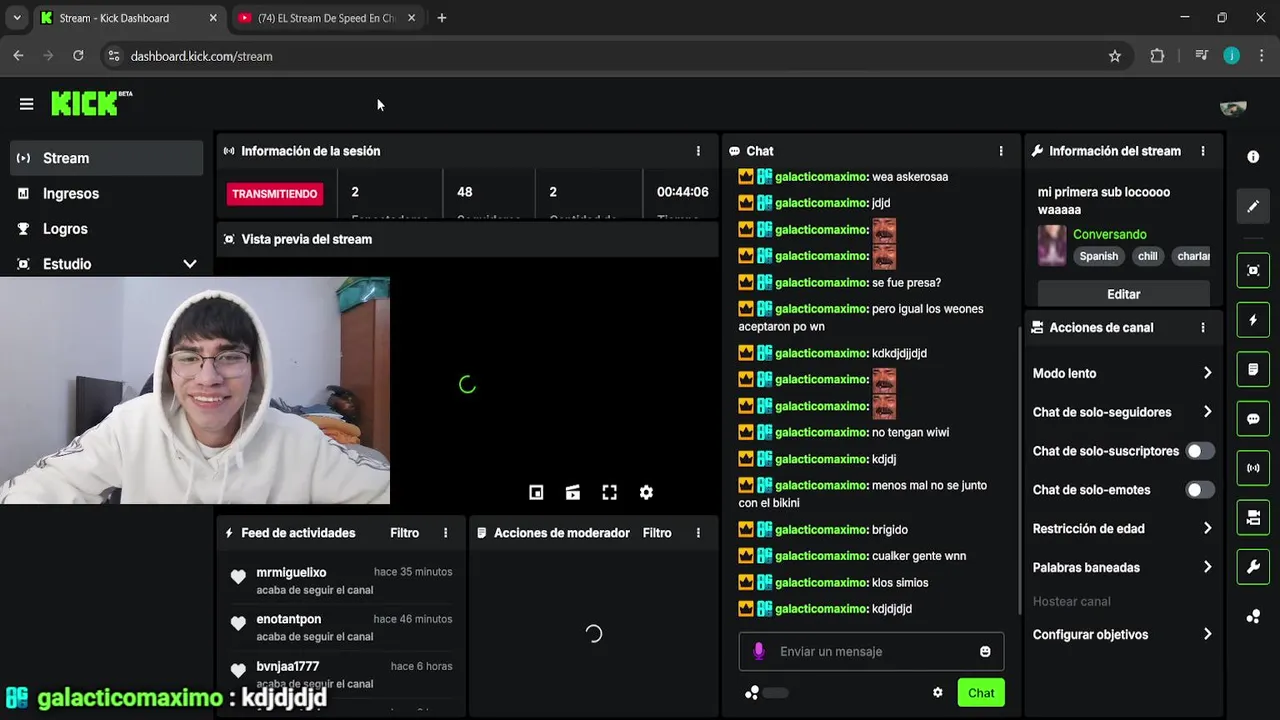Click the pencil edit layout icon
This screenshot has width=1280, height=720.
(x=1253, y=207)
